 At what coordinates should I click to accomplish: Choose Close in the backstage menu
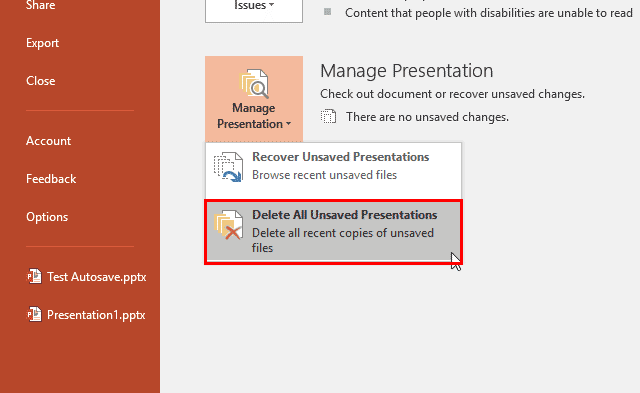pyautogui.click(x=41, y=81)
